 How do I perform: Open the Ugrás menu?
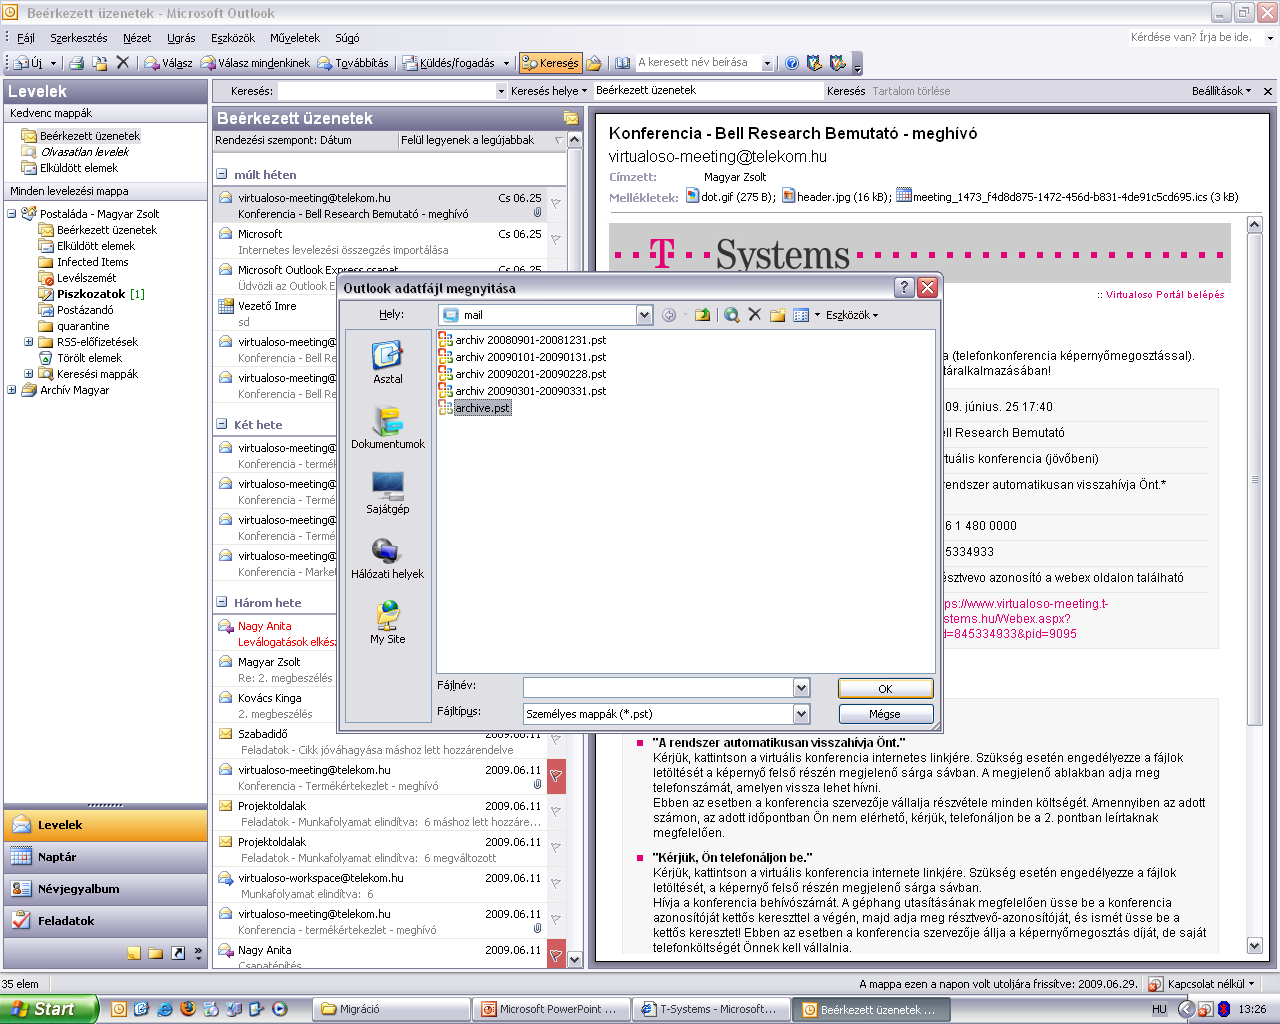pos(181,38)
